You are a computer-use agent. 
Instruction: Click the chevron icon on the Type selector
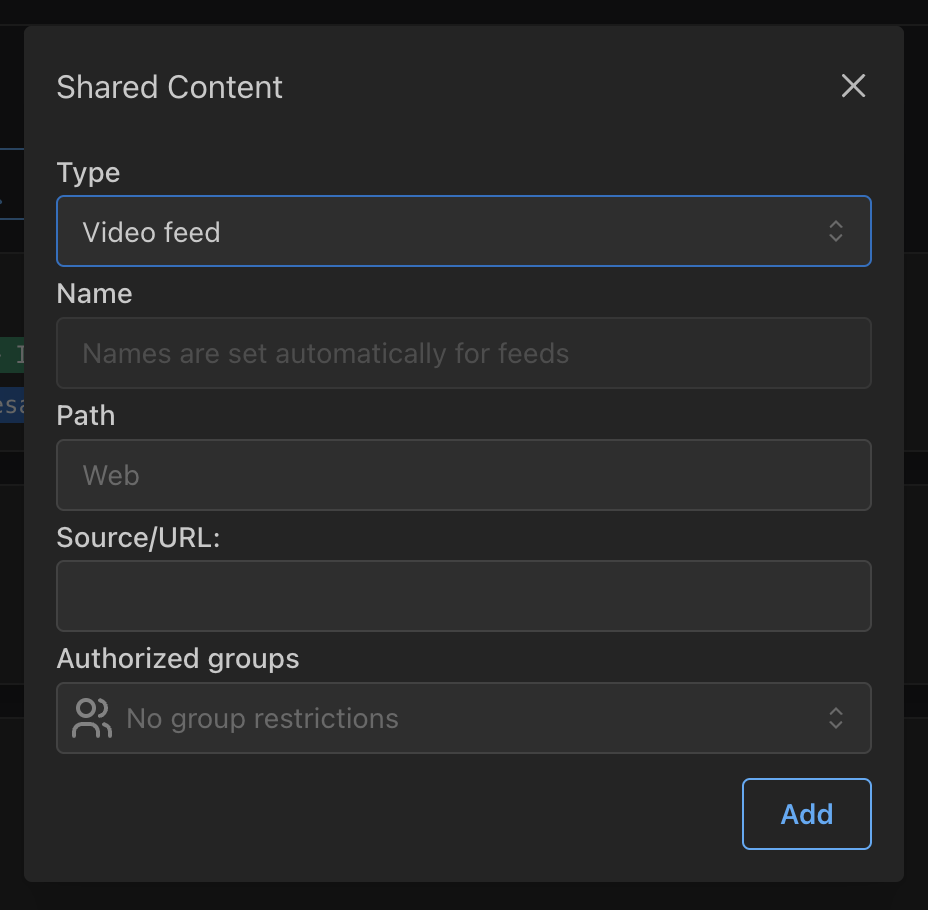click(836, 231)
